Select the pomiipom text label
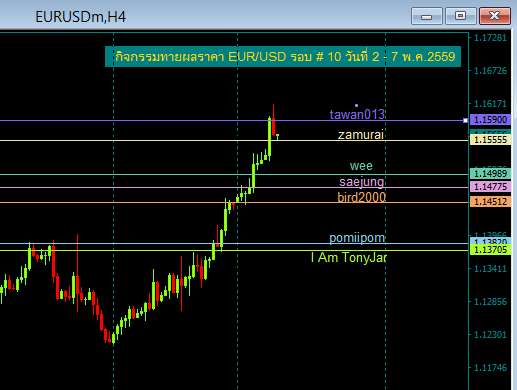 (x=357, y=238)
